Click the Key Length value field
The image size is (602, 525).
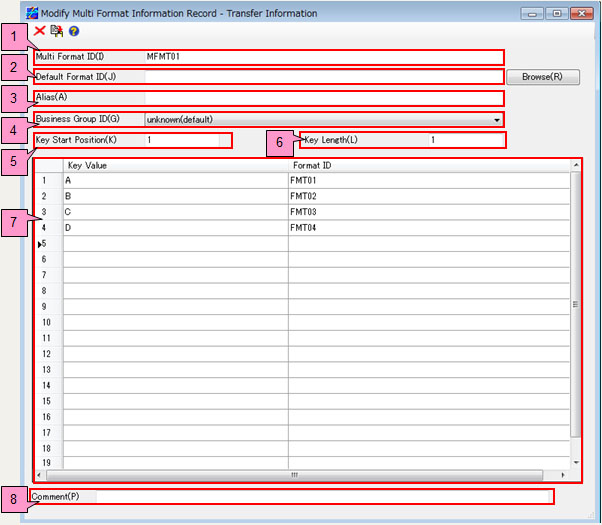(x=465, y=140)
